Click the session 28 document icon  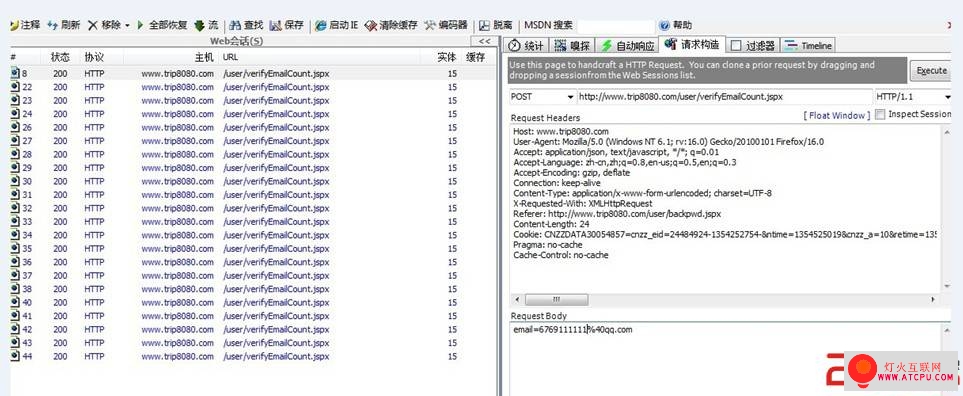pos(15,154)
